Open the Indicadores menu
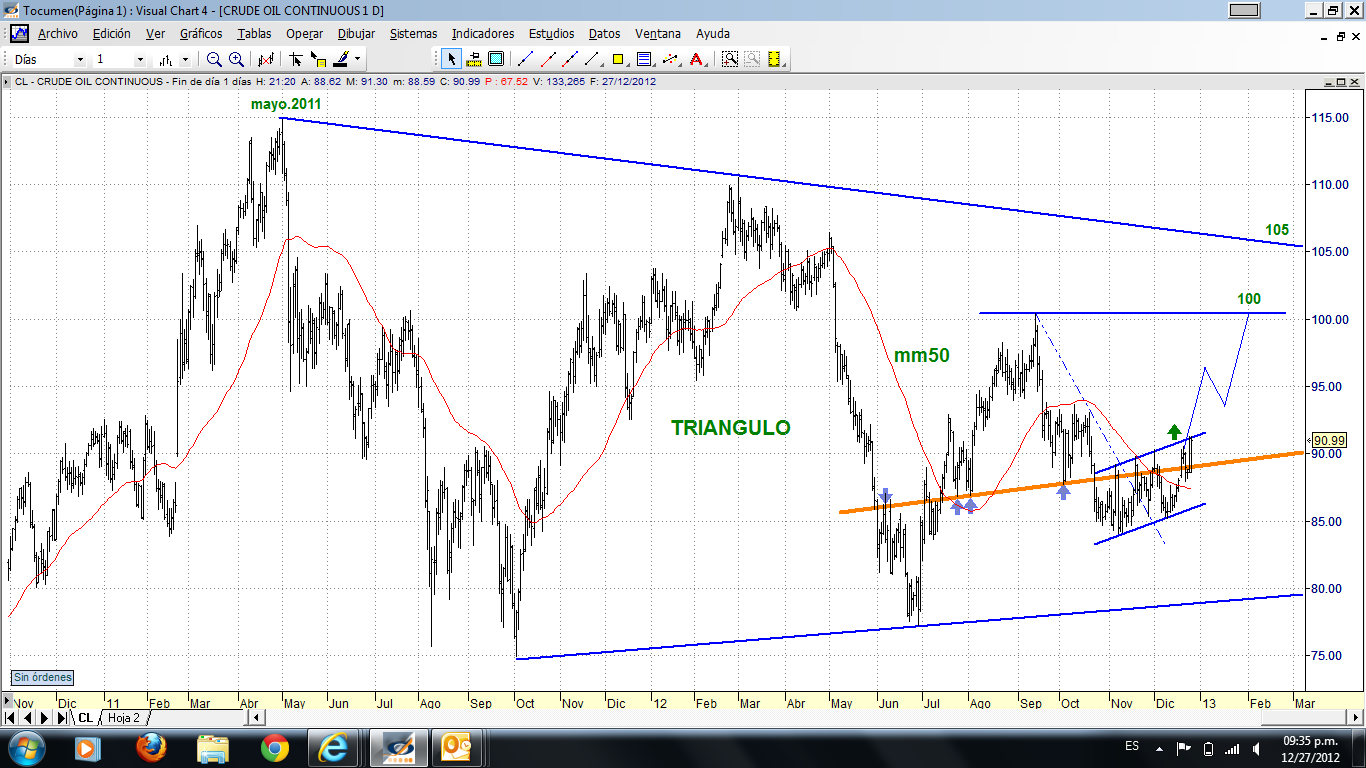The height and width of the screenshot is (768, 1366). (x=482, y=33)
